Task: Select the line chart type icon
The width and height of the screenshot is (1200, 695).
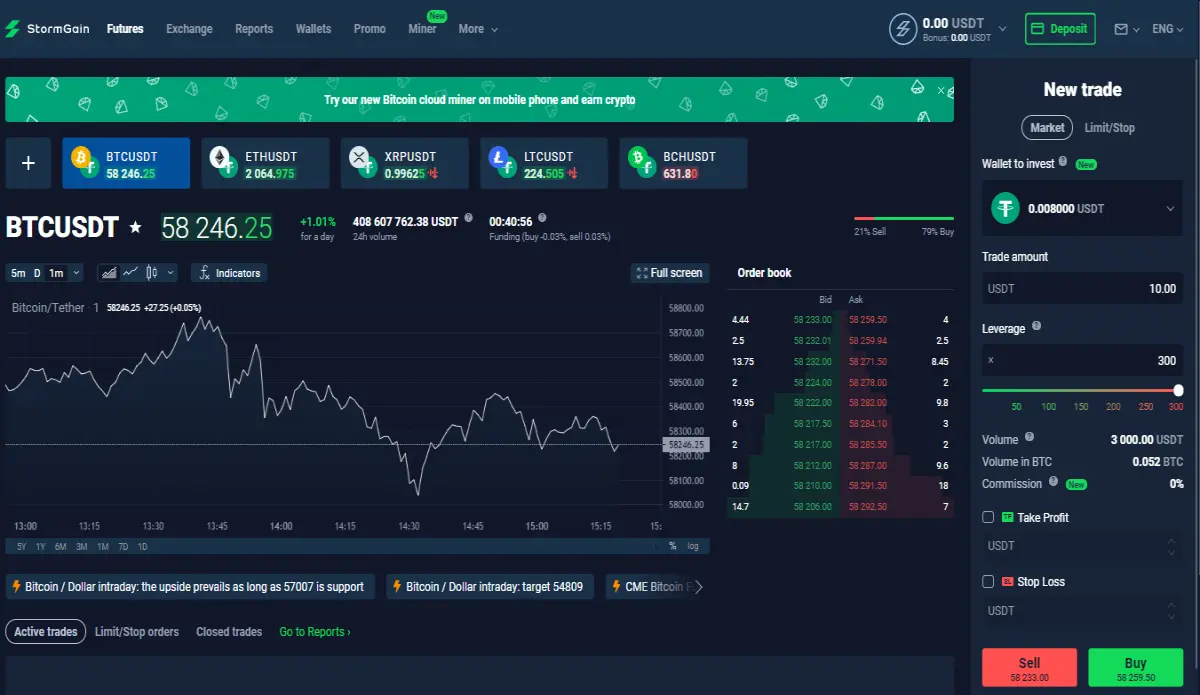Action: (130, 272)
